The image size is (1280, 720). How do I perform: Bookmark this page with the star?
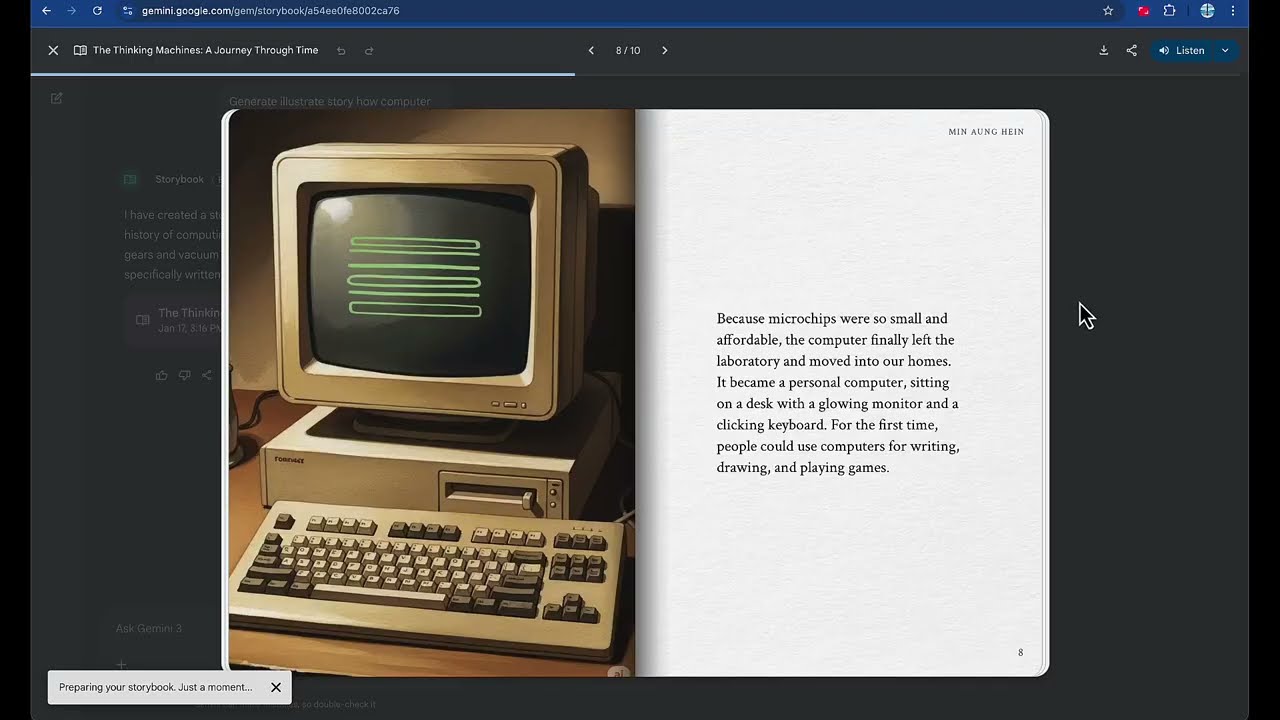pyautogui.click(x=1108, y=11)
